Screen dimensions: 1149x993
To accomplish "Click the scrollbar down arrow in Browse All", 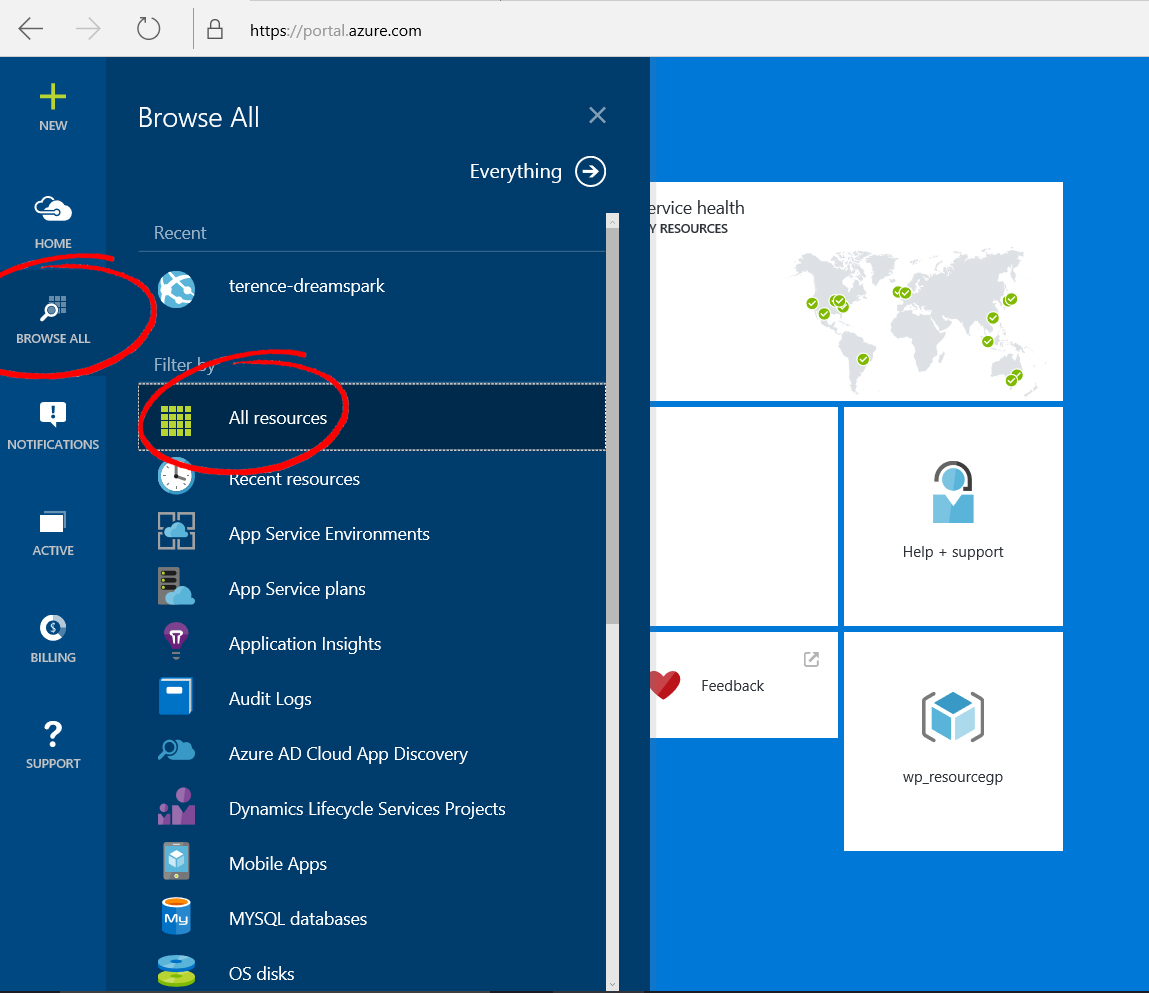I will (613, 984).
